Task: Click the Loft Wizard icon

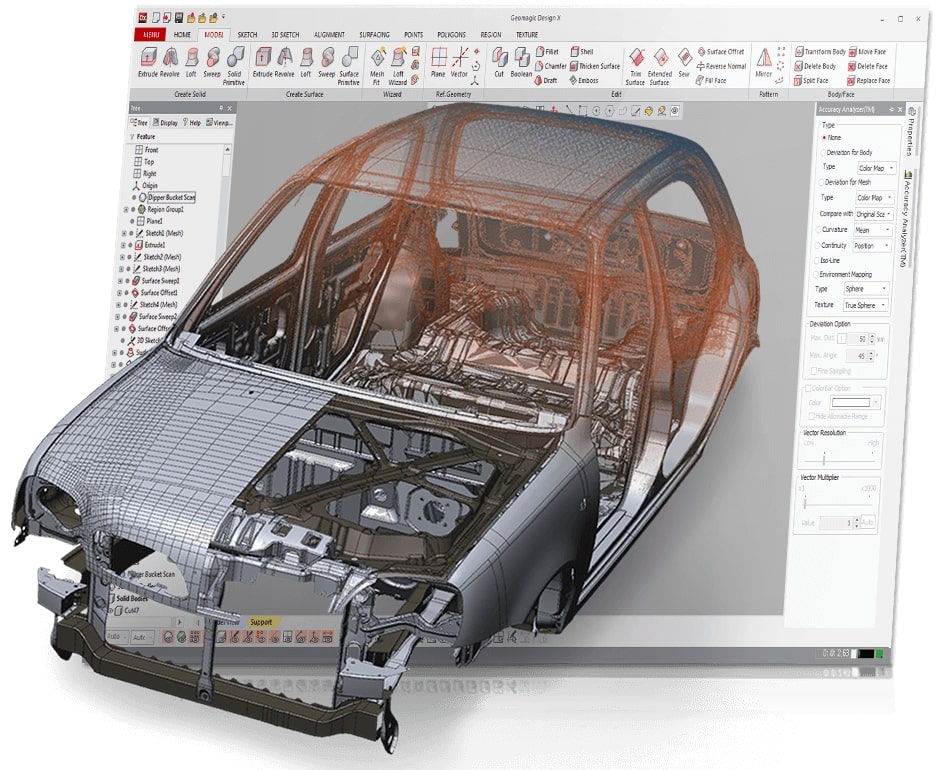Action: coord(397,62)
